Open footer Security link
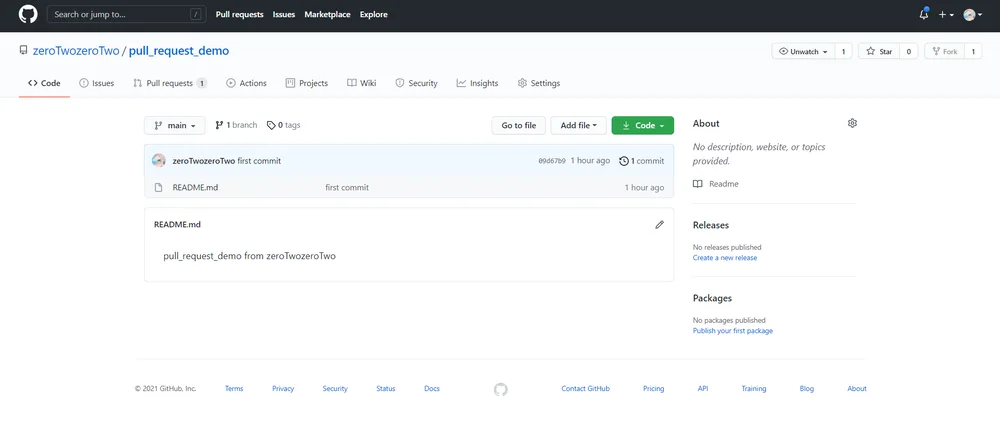The height and width of the screenshot is (439, 1000). [335, 389]
